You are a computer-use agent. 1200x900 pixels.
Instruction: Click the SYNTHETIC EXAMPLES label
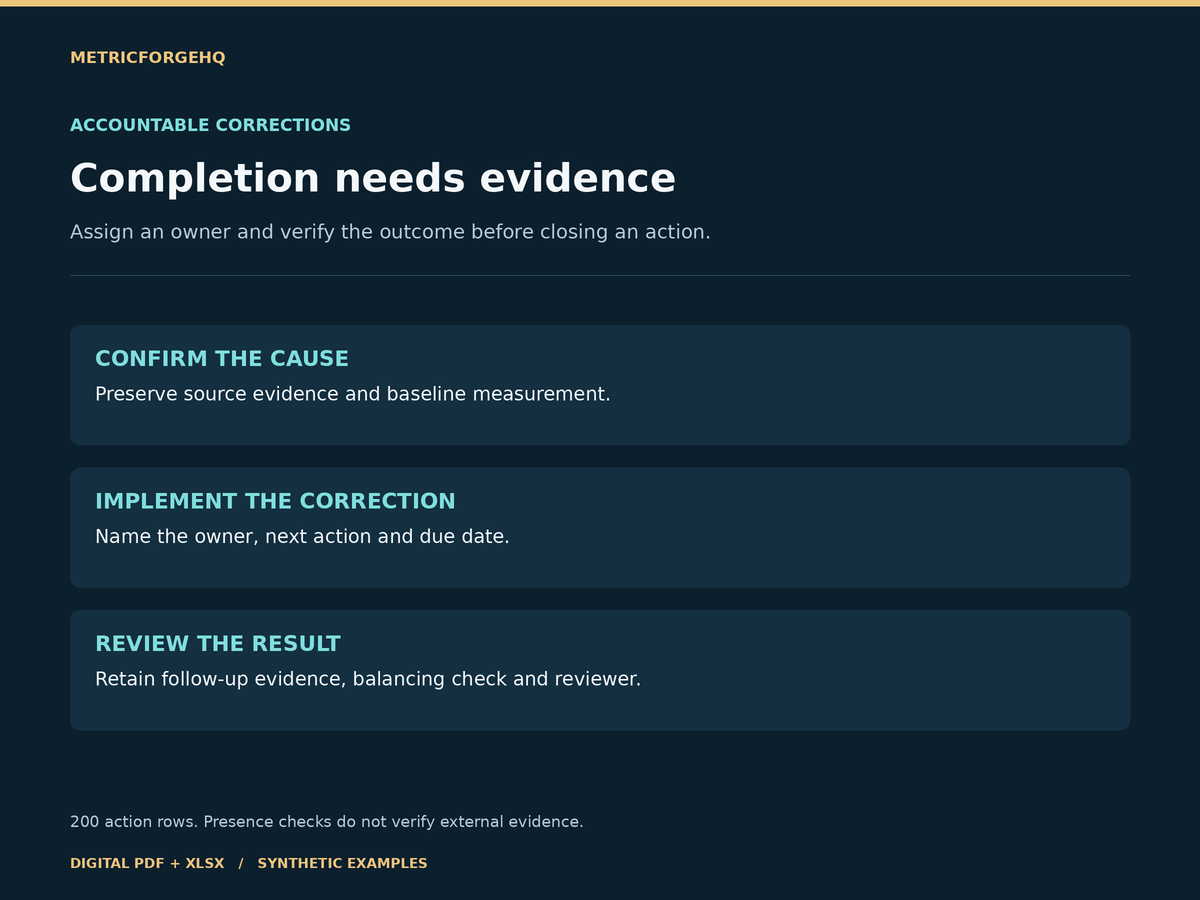(342, 863)
